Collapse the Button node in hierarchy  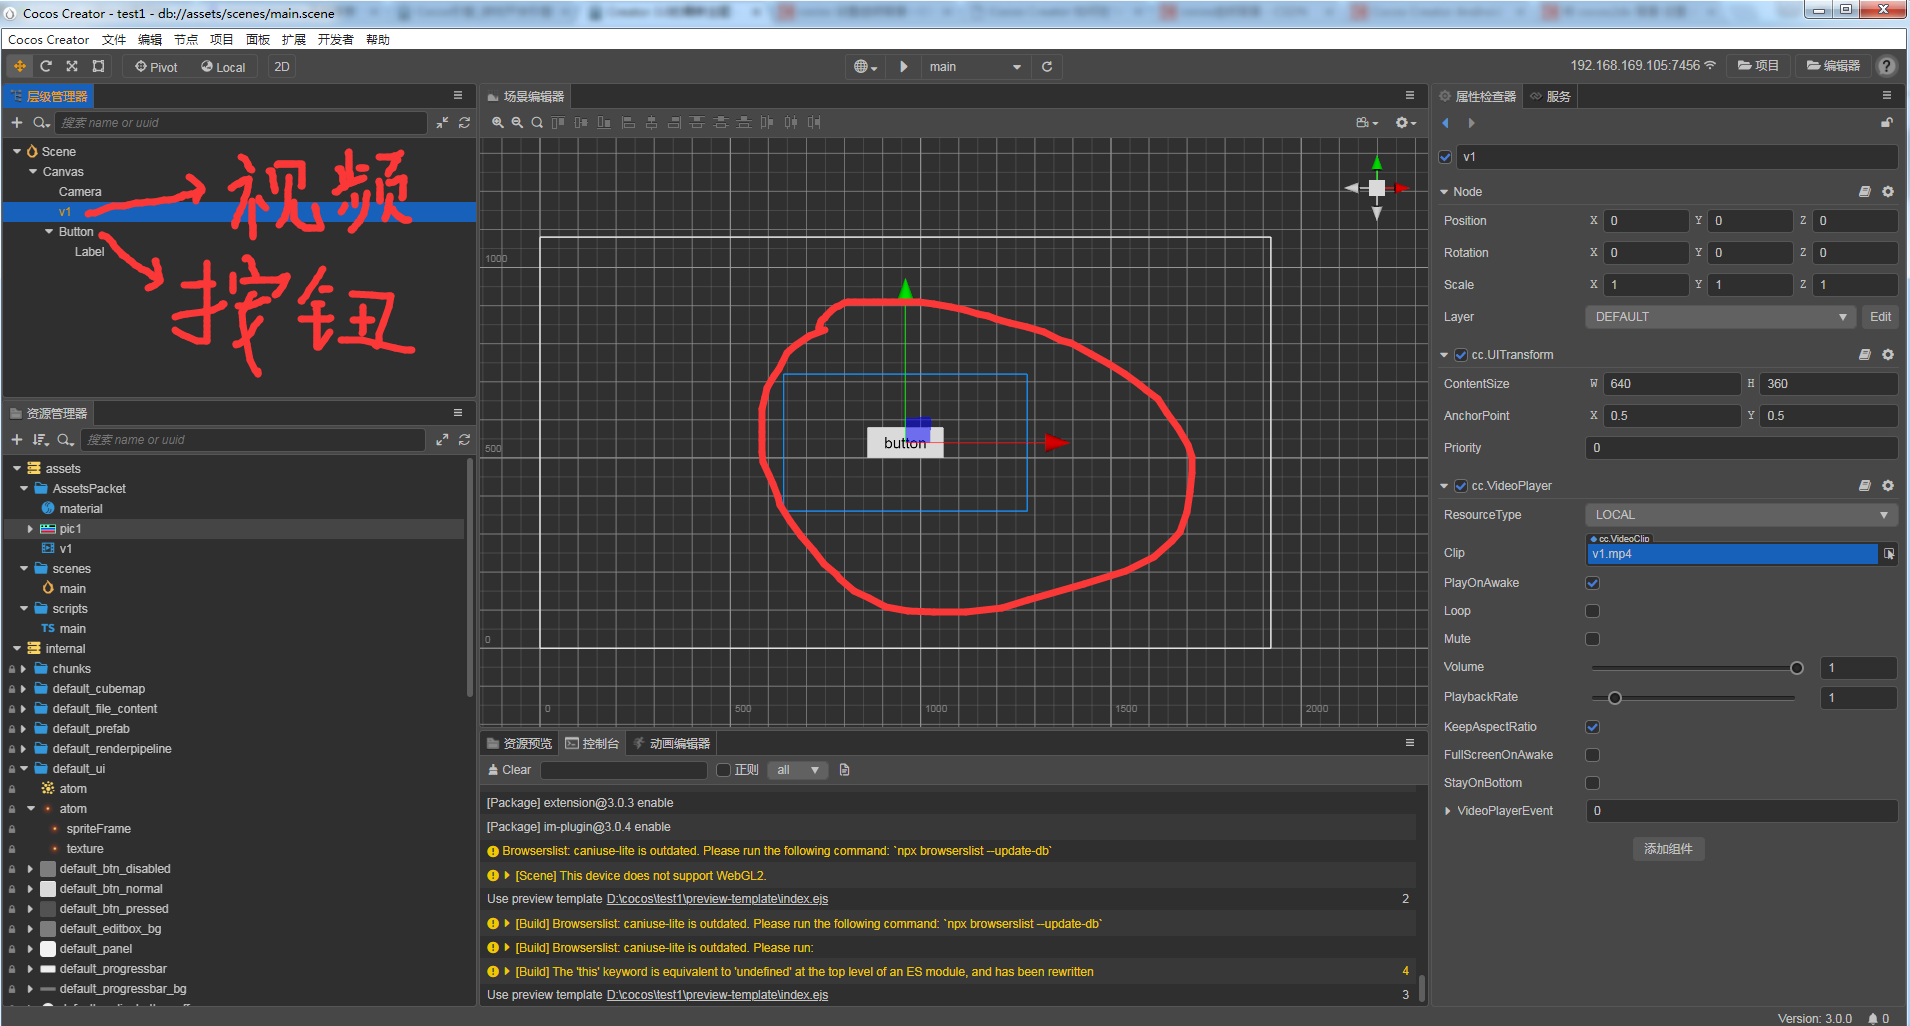click(x=49, y=232)
